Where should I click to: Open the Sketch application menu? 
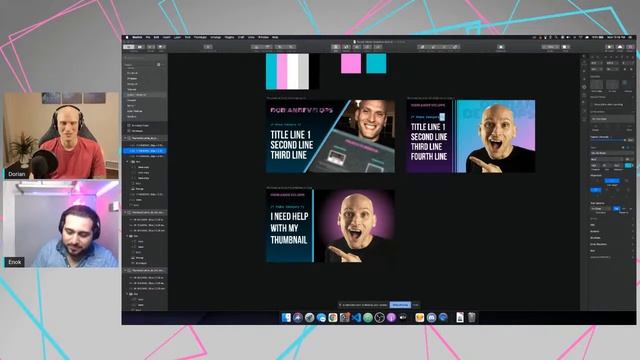pyautogui.click(x=137, y=37)
